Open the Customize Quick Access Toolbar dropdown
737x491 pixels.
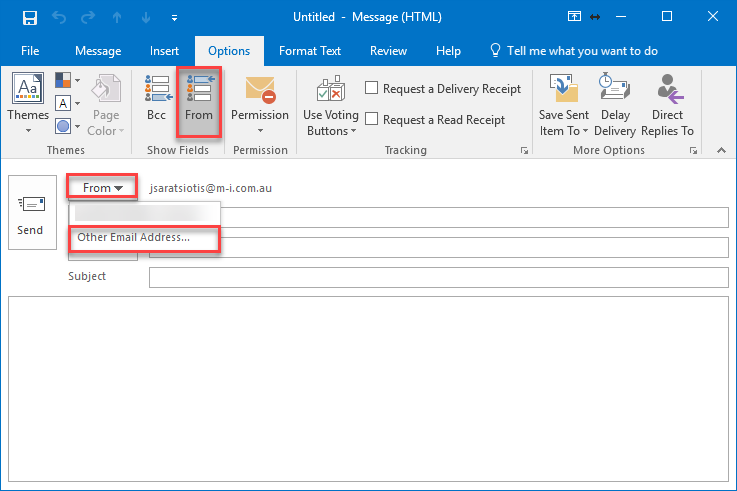tap(174, 18)
